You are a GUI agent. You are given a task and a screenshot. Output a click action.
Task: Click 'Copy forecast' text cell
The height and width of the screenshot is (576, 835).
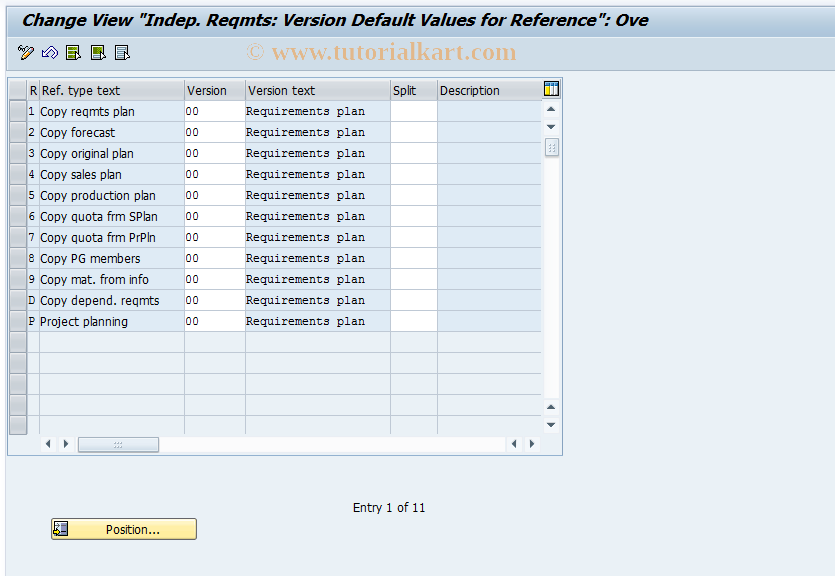[x=112, y=132]
